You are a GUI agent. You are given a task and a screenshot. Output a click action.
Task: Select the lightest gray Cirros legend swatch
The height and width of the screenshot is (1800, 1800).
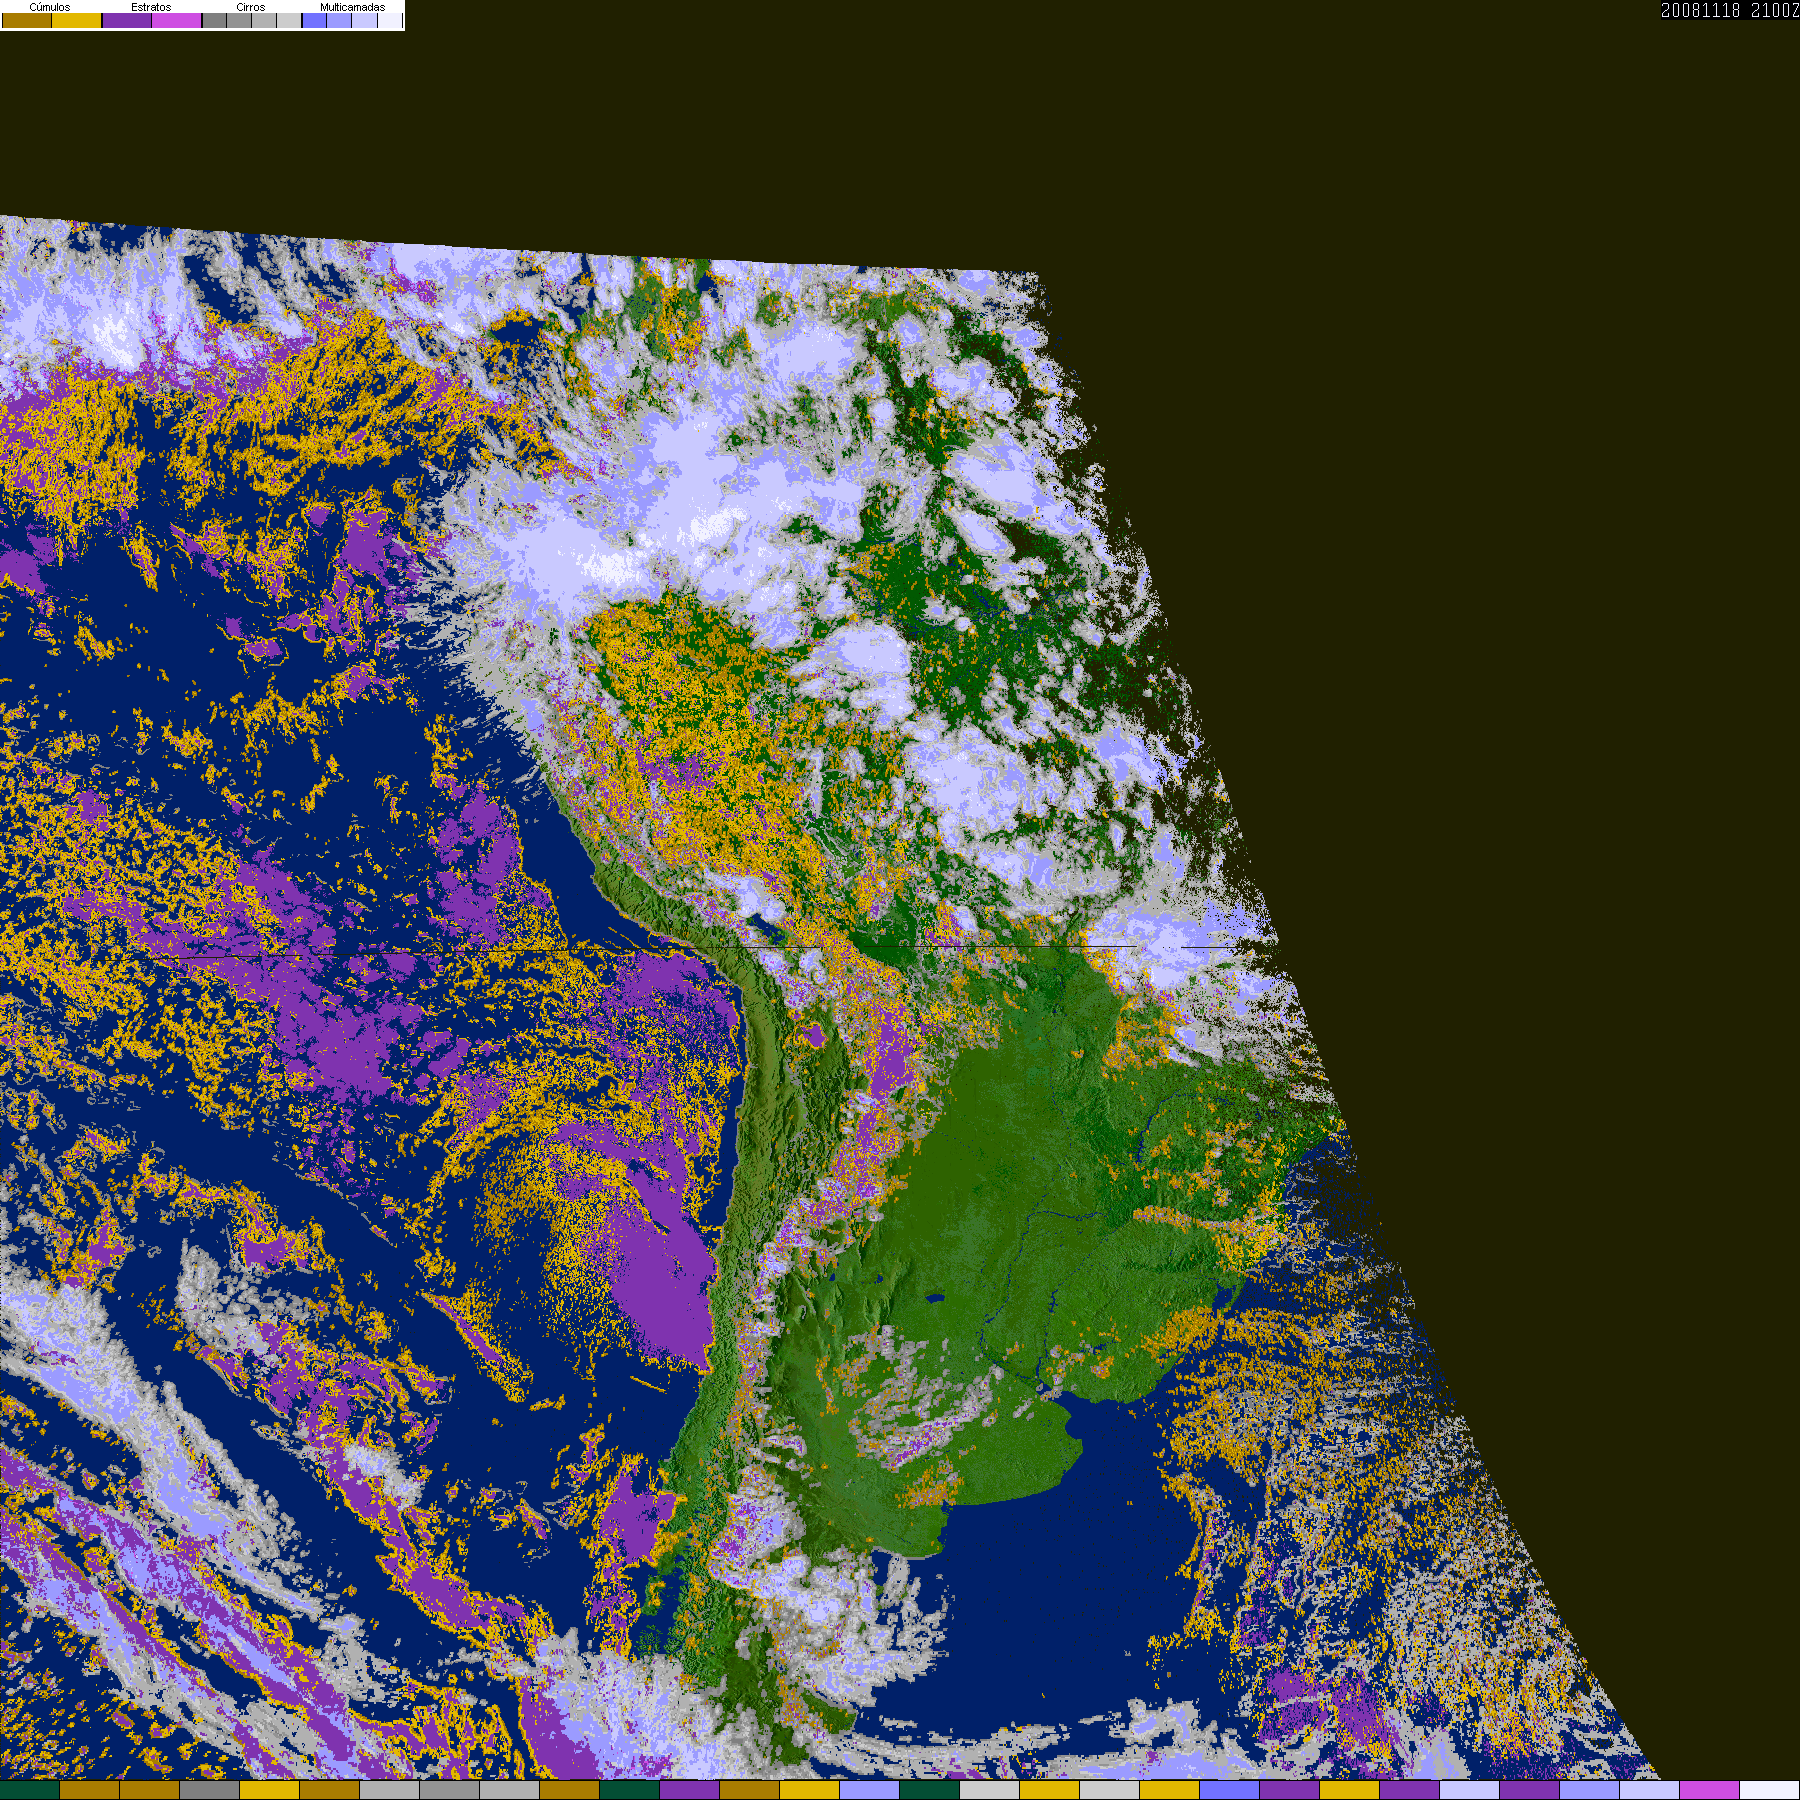click(x=289, y=21)
